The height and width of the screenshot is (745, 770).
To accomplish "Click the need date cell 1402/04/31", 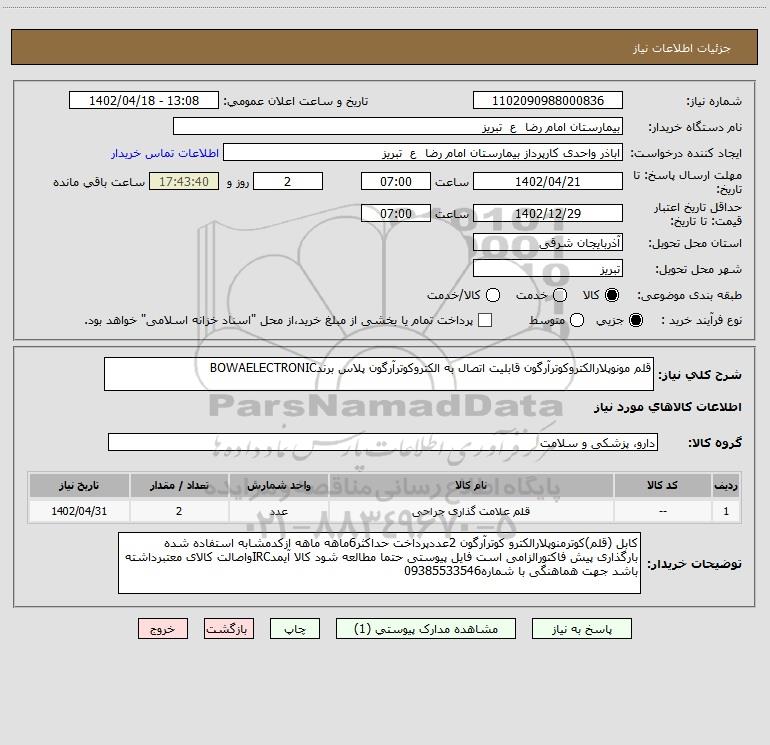I will pyautogui.click(x=79, y=511).
